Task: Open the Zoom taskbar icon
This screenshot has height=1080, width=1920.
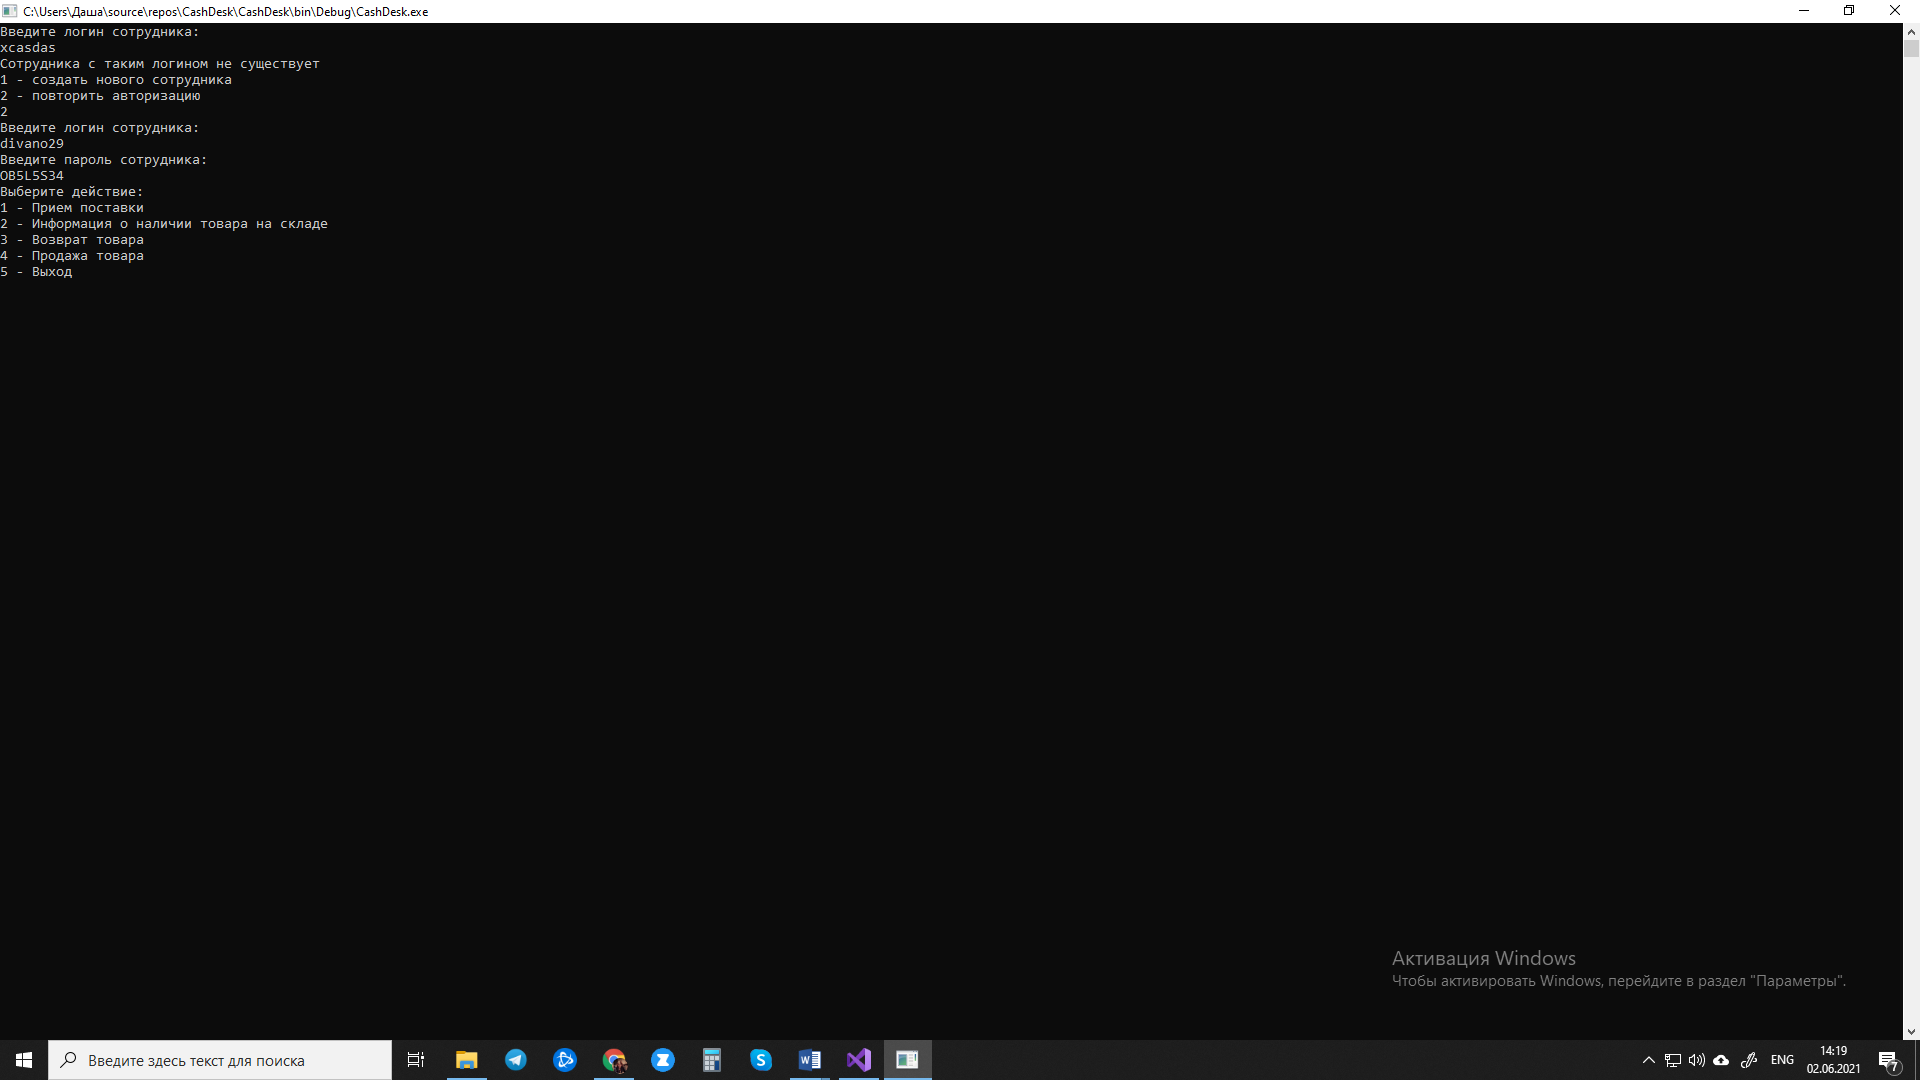Action: (x=663, y=1060)
